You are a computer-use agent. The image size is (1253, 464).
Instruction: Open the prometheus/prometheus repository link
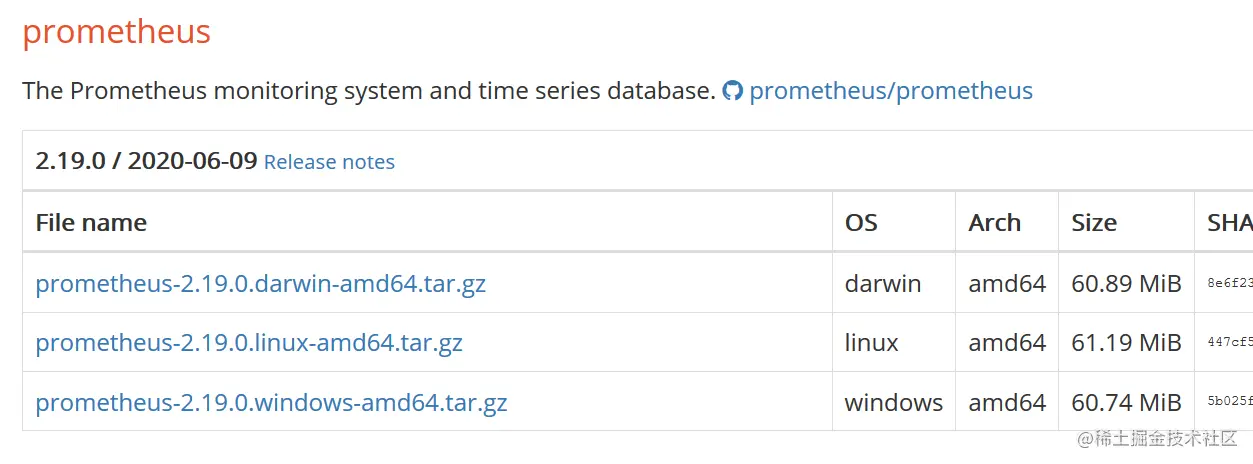tap(891, 91)
